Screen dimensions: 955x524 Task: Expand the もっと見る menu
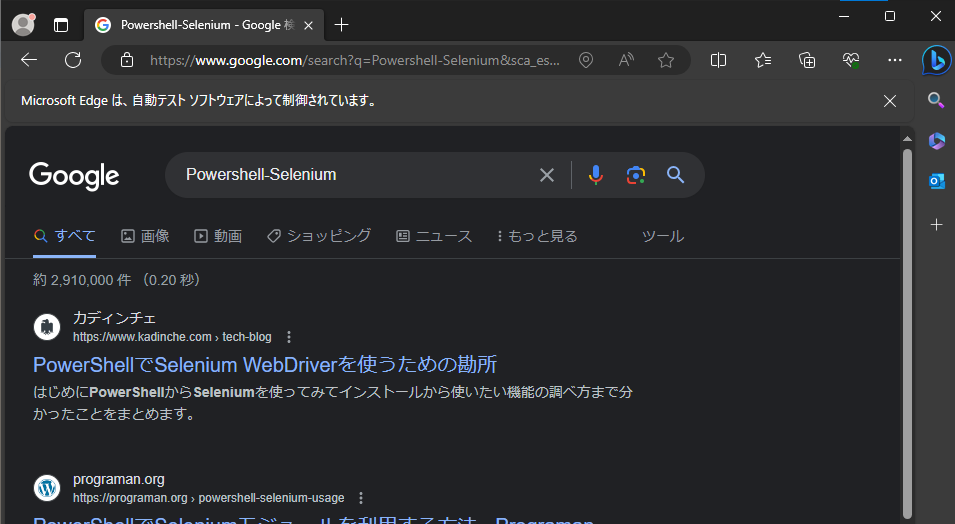[x=537, y=236]
